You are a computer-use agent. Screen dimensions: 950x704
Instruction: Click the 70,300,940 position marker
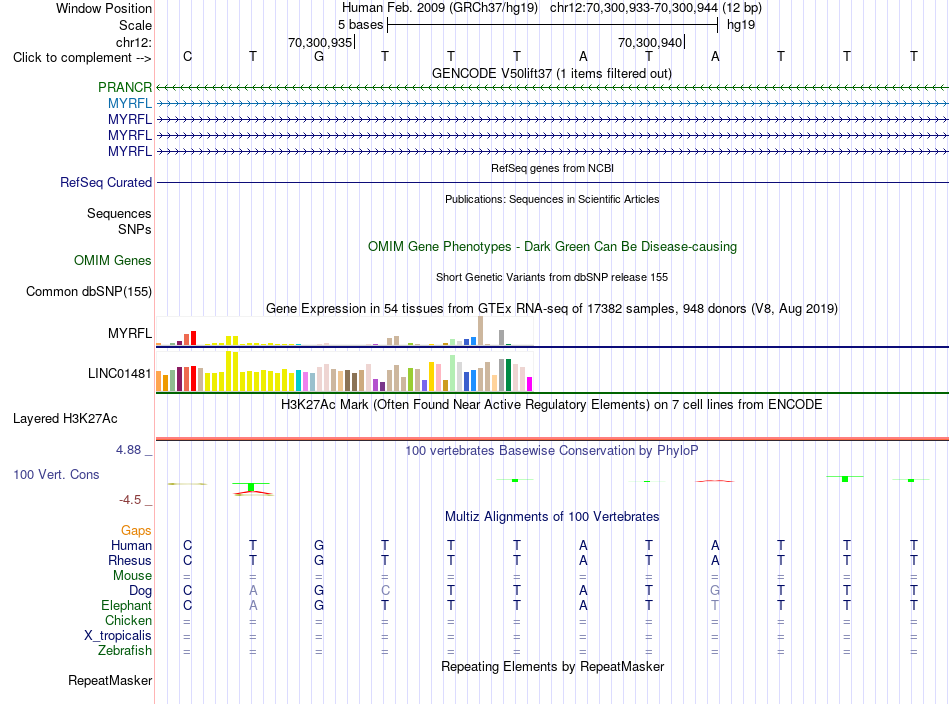pos(650,42)
